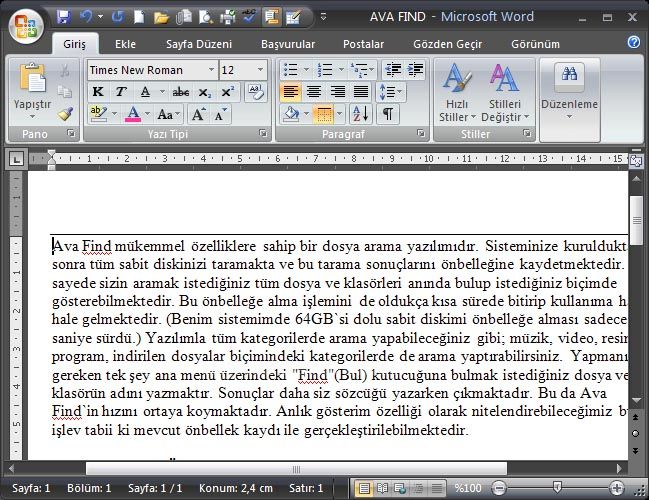Open print preview icon
The height and width of the screenshot is (500, 649).
[x=206, y=17]
